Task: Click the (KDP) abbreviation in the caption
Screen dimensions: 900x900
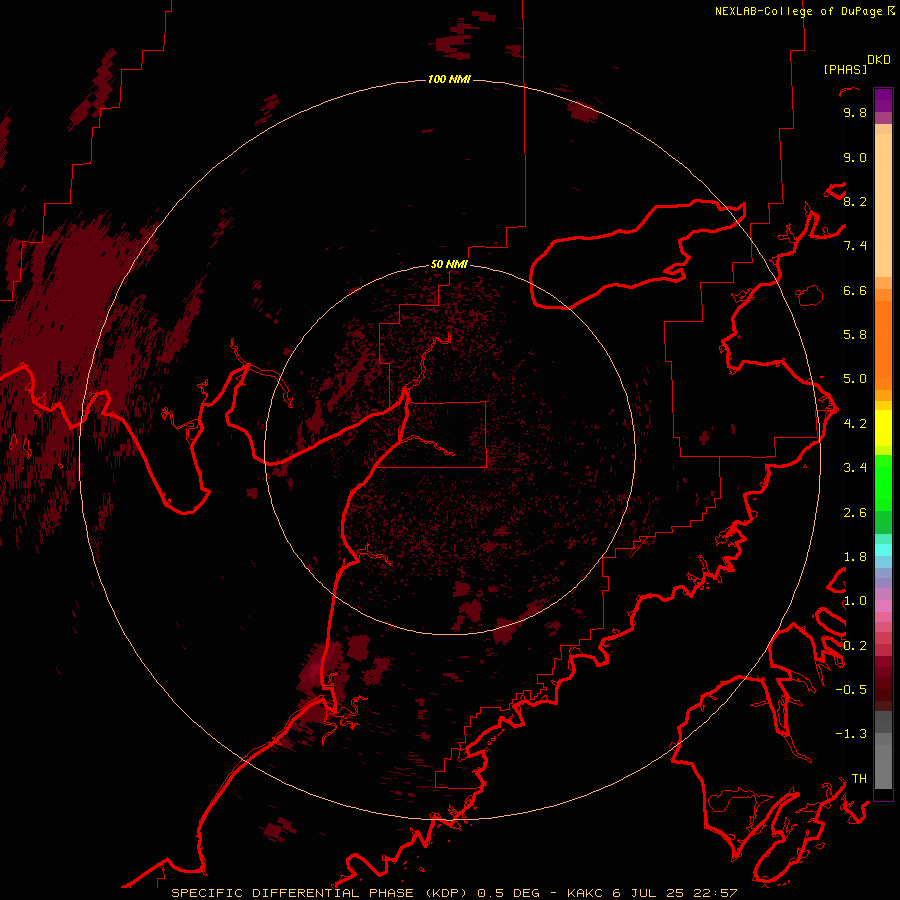Action: [448, 893]
